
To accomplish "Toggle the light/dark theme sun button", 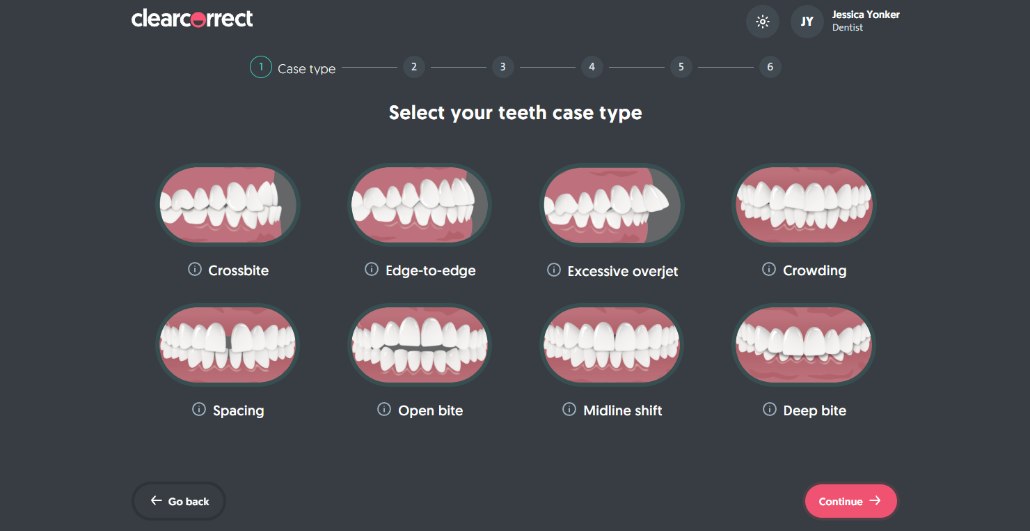I will coord(763,21).
